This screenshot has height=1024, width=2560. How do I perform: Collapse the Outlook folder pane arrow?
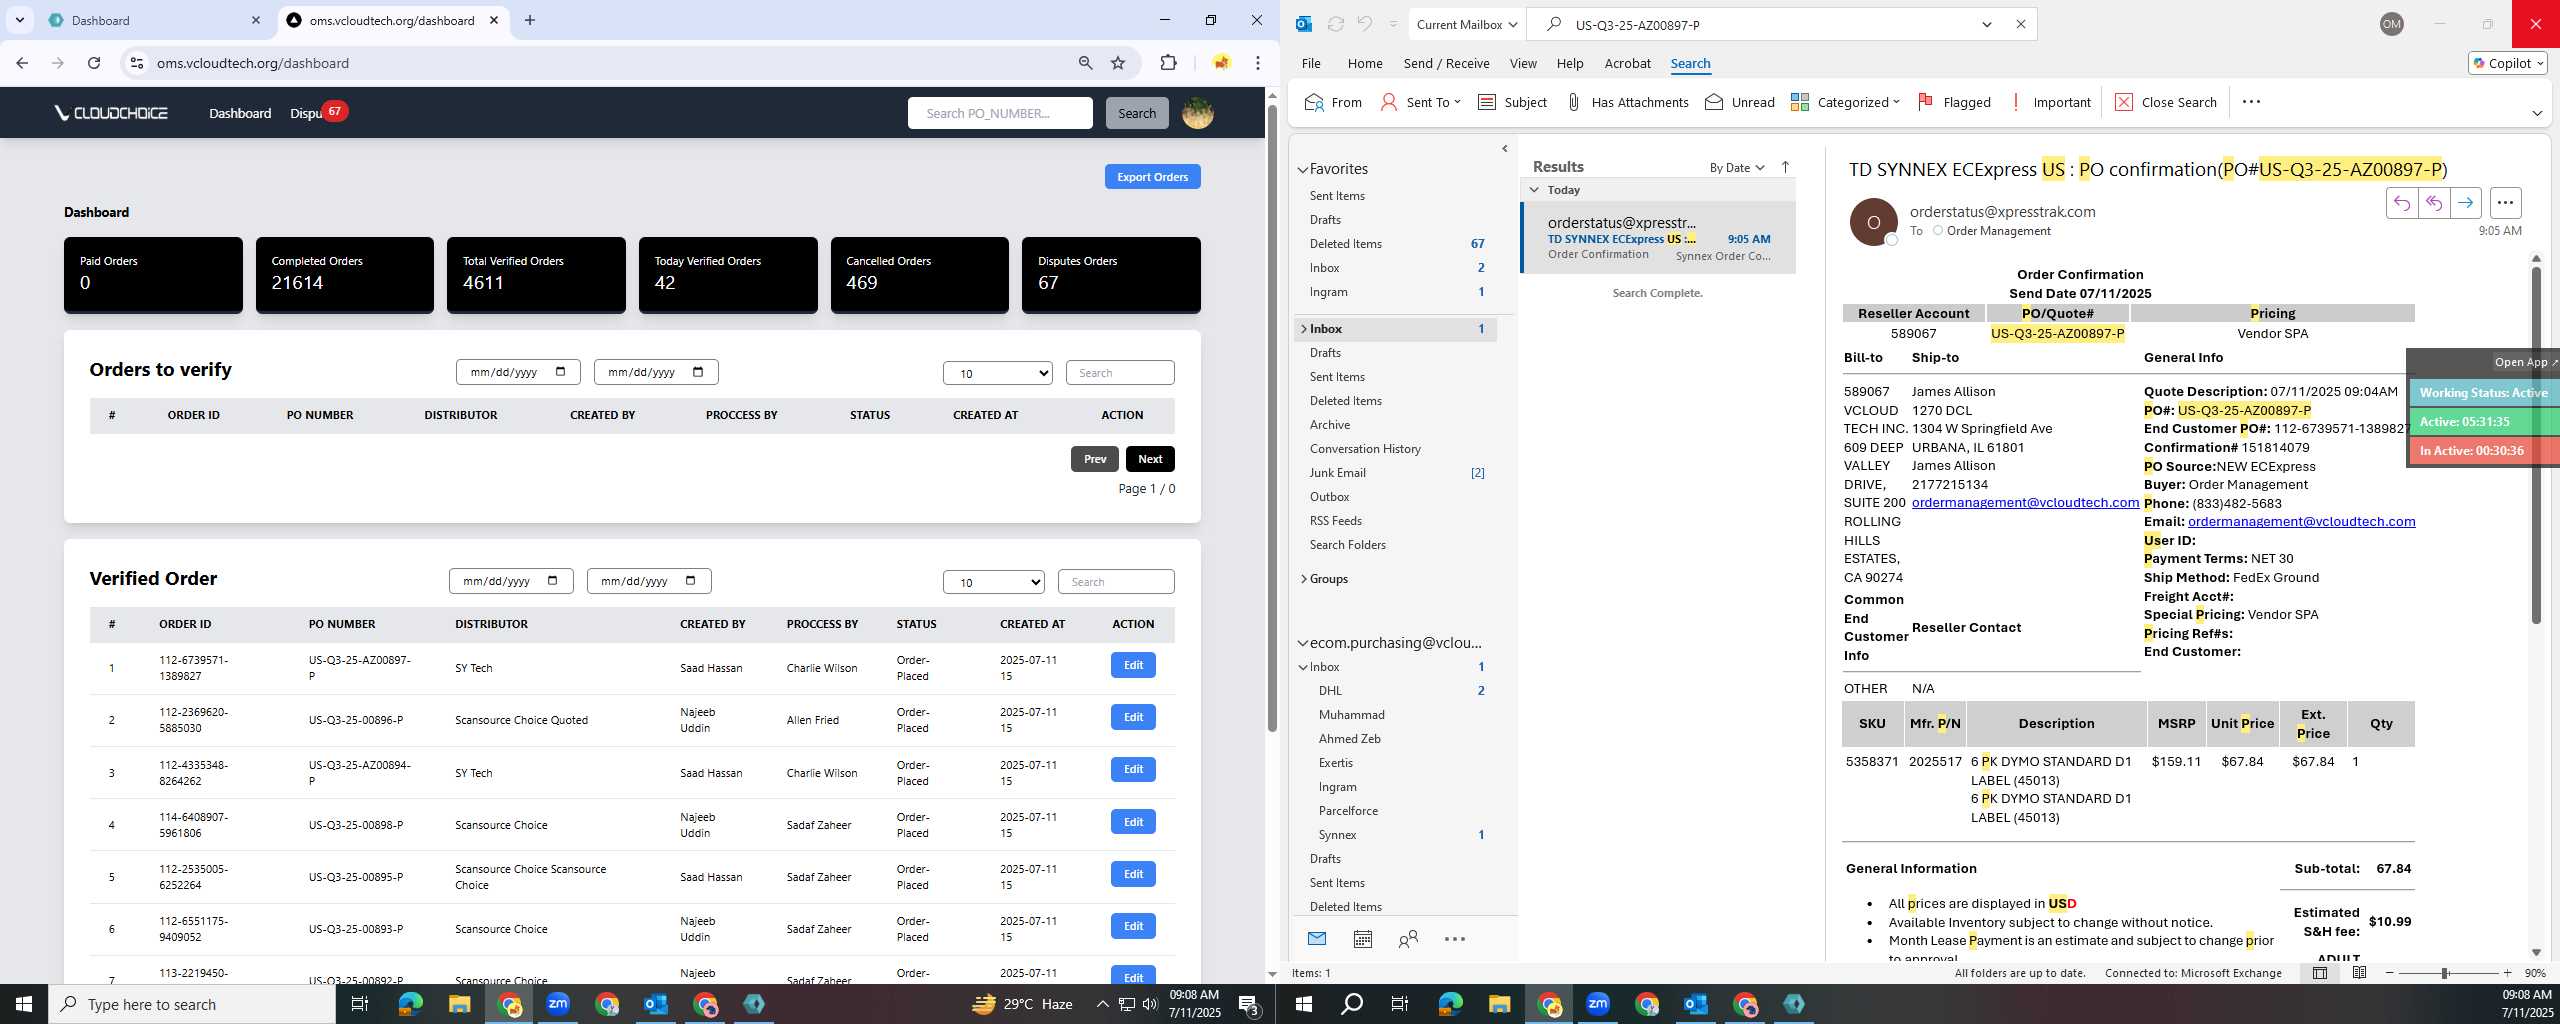(x=1505, y=149)
